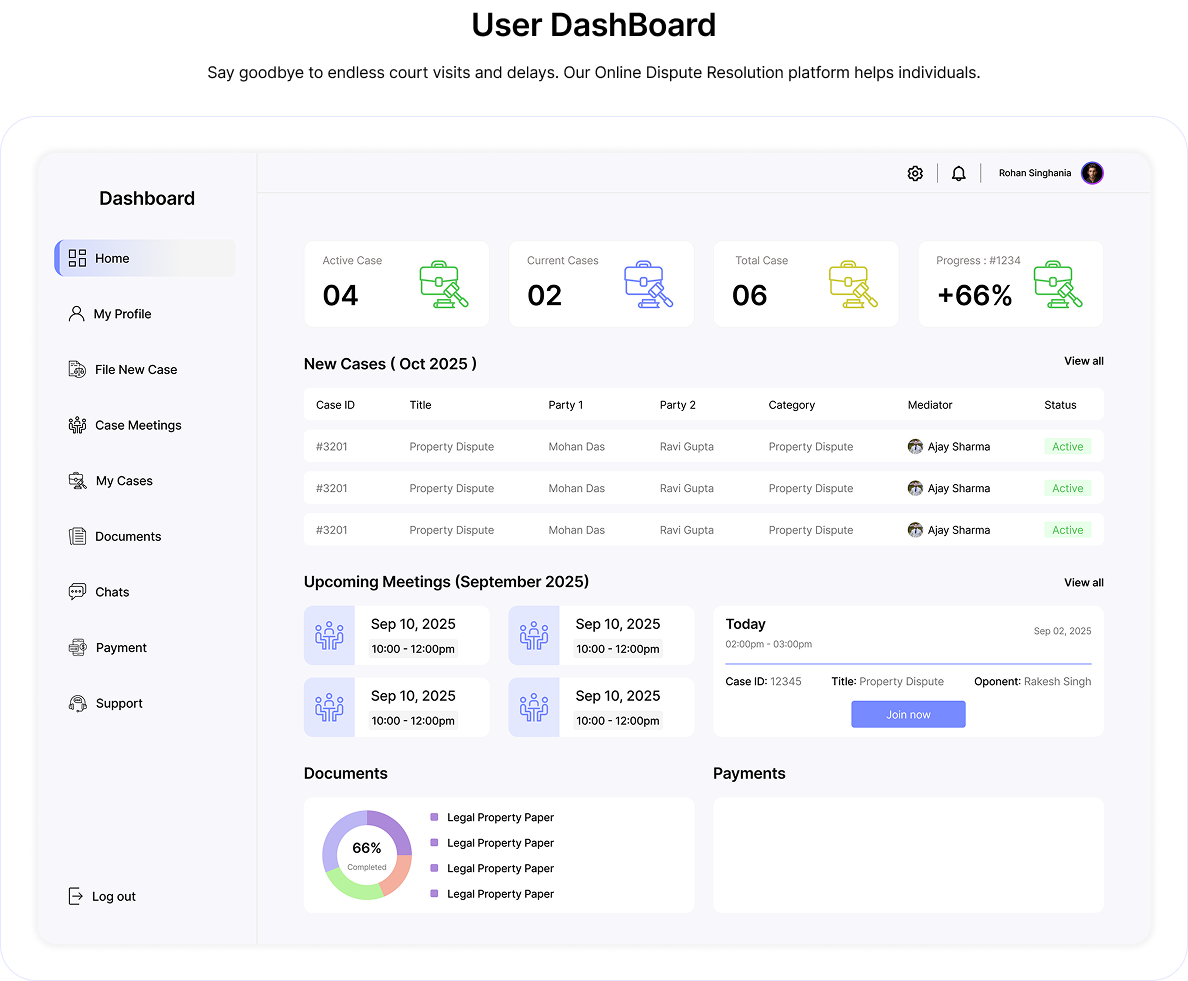Click the notification bell icon
Image resolution: width=1188 pixels, height=981 pixels.
(958, 173)
